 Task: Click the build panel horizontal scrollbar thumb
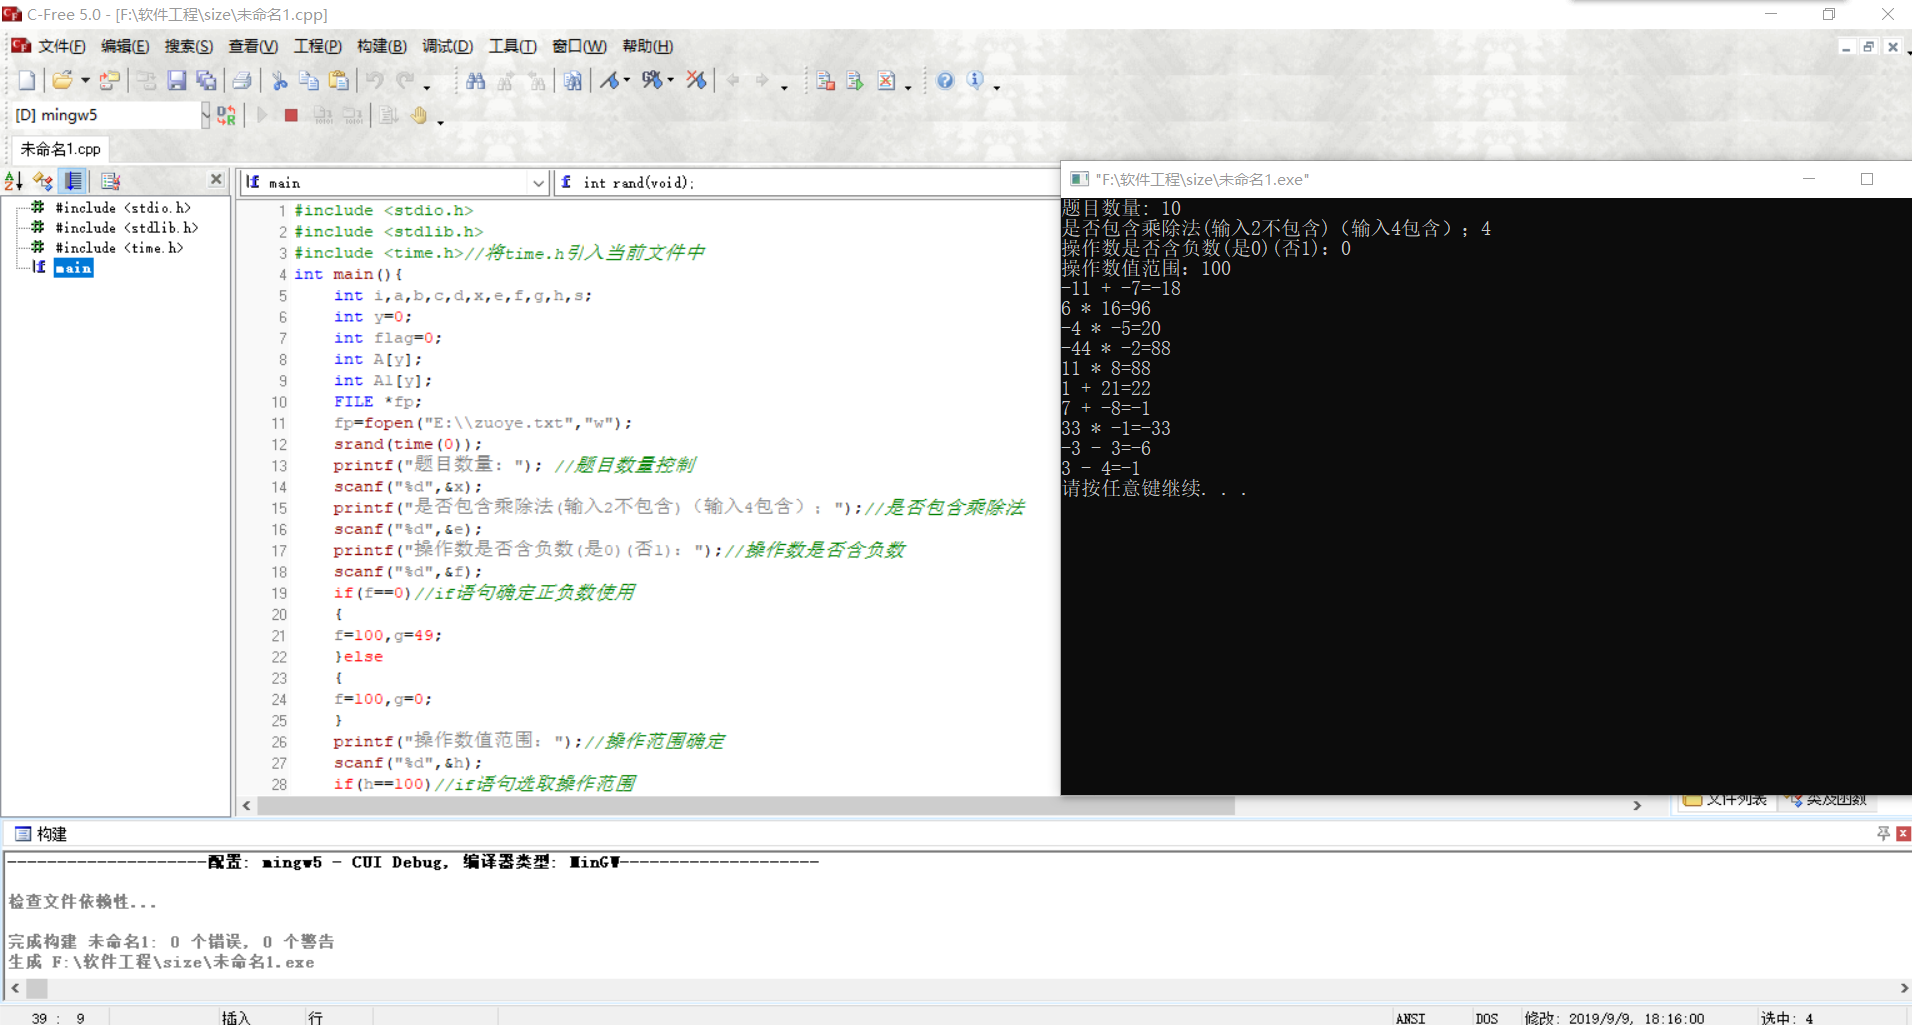37,988
